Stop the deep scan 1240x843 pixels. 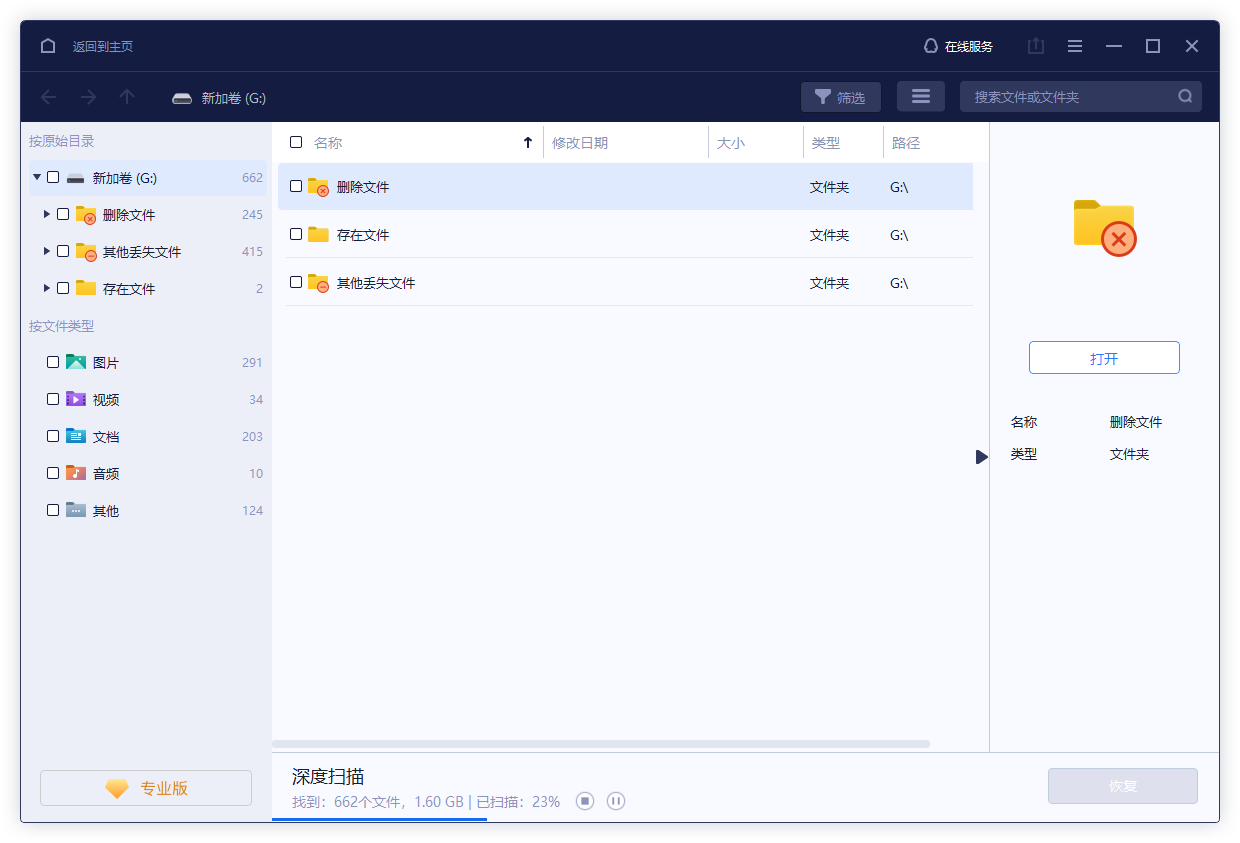(585, 801)
